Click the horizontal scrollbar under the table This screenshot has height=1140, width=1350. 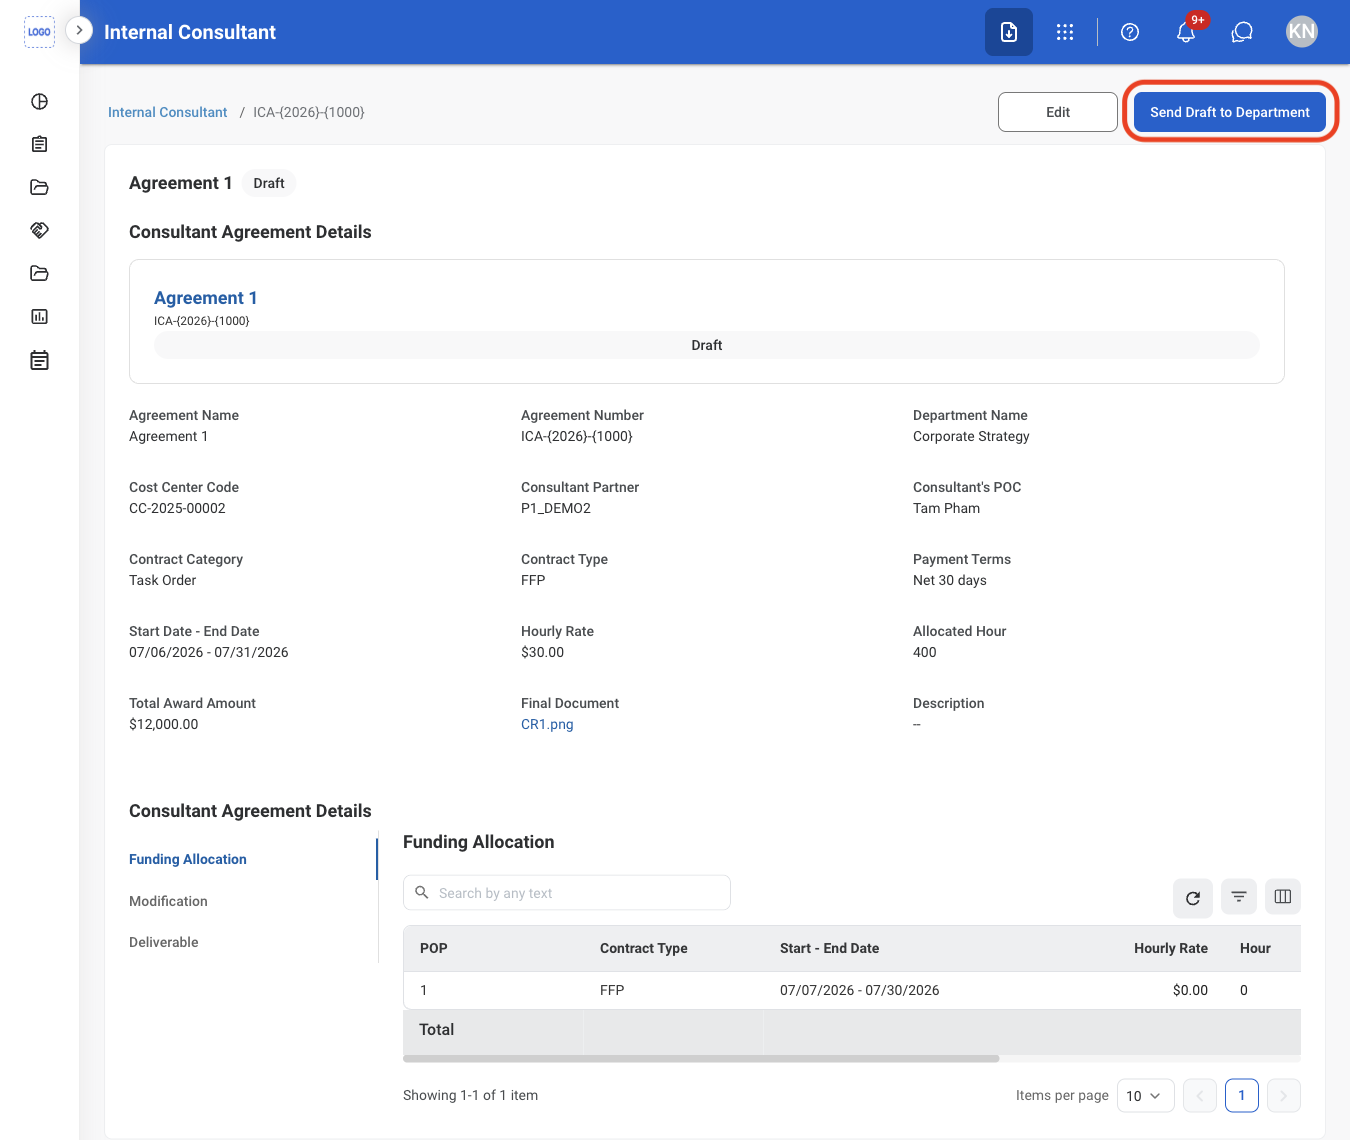[701, 1058]
